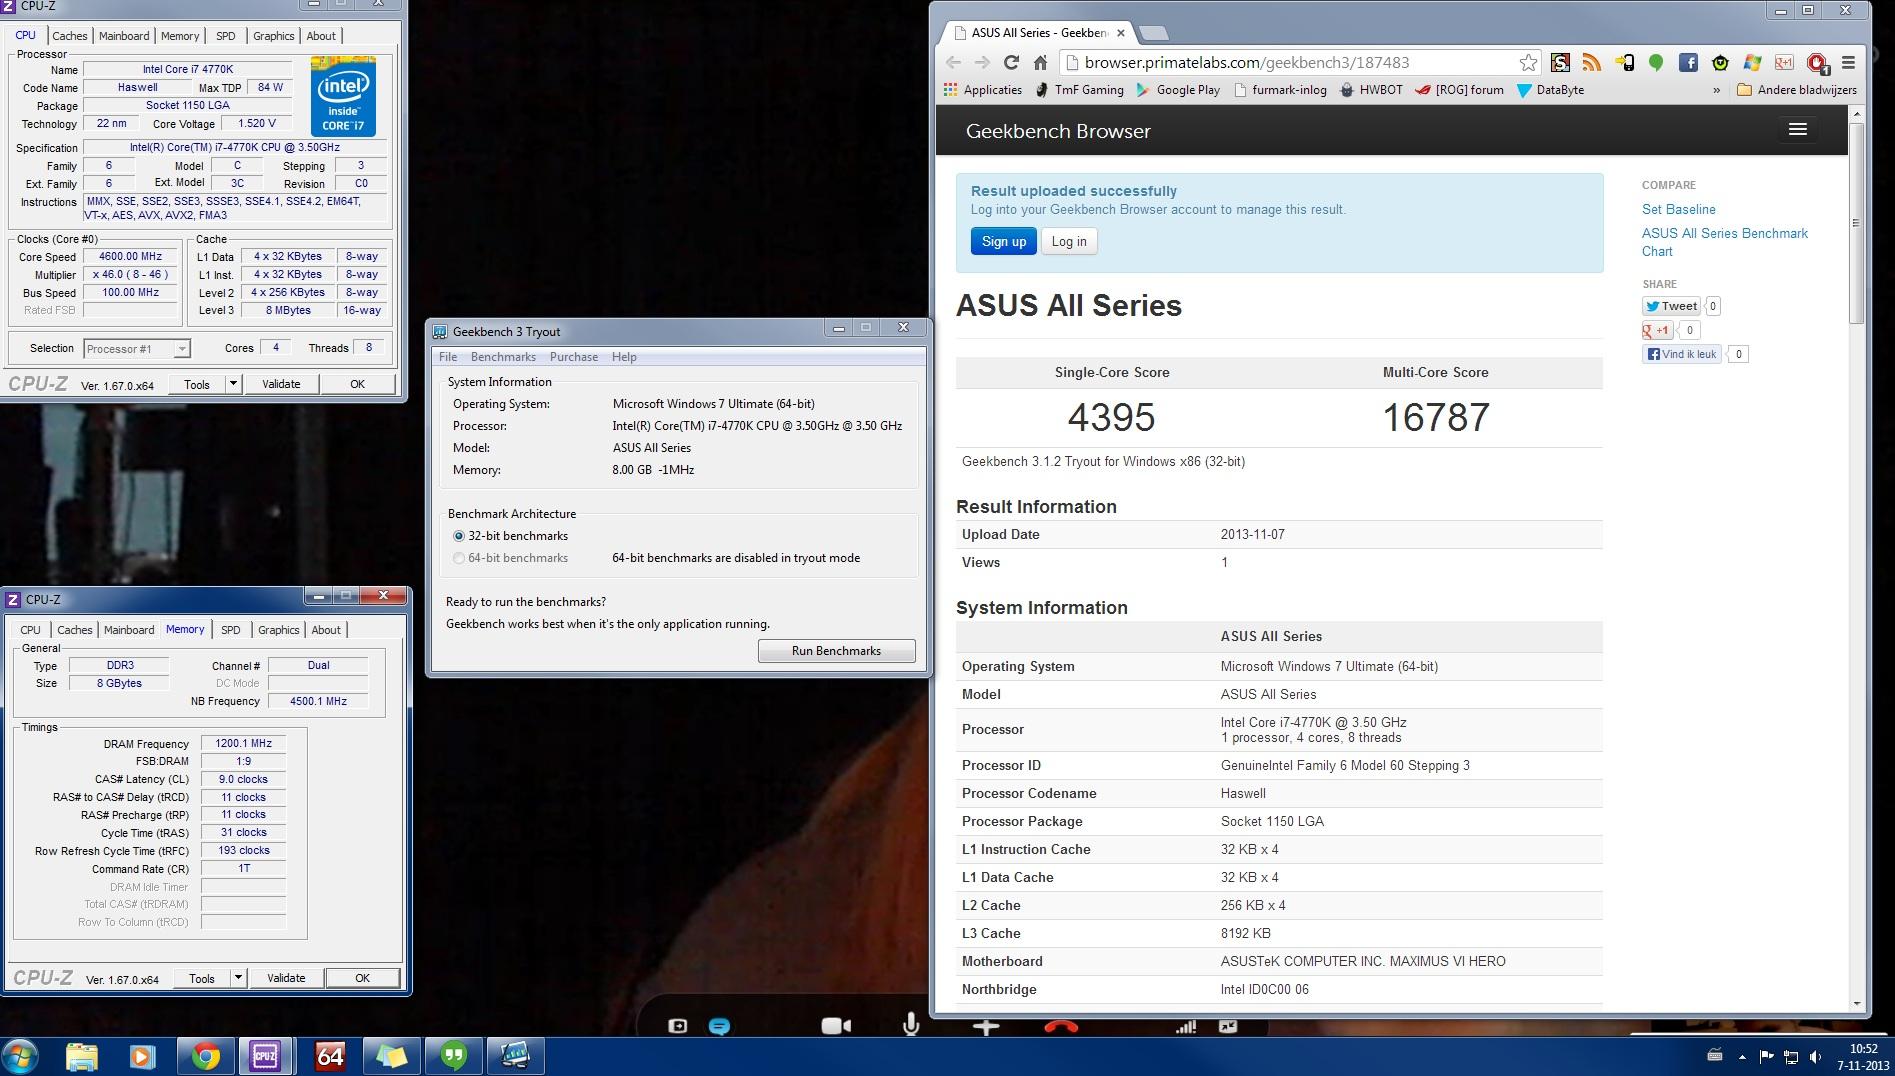The width and height of the screenshot is (1895, 1076).
Task: Click the Set Baseline link
Action: tap(1678, 209)
